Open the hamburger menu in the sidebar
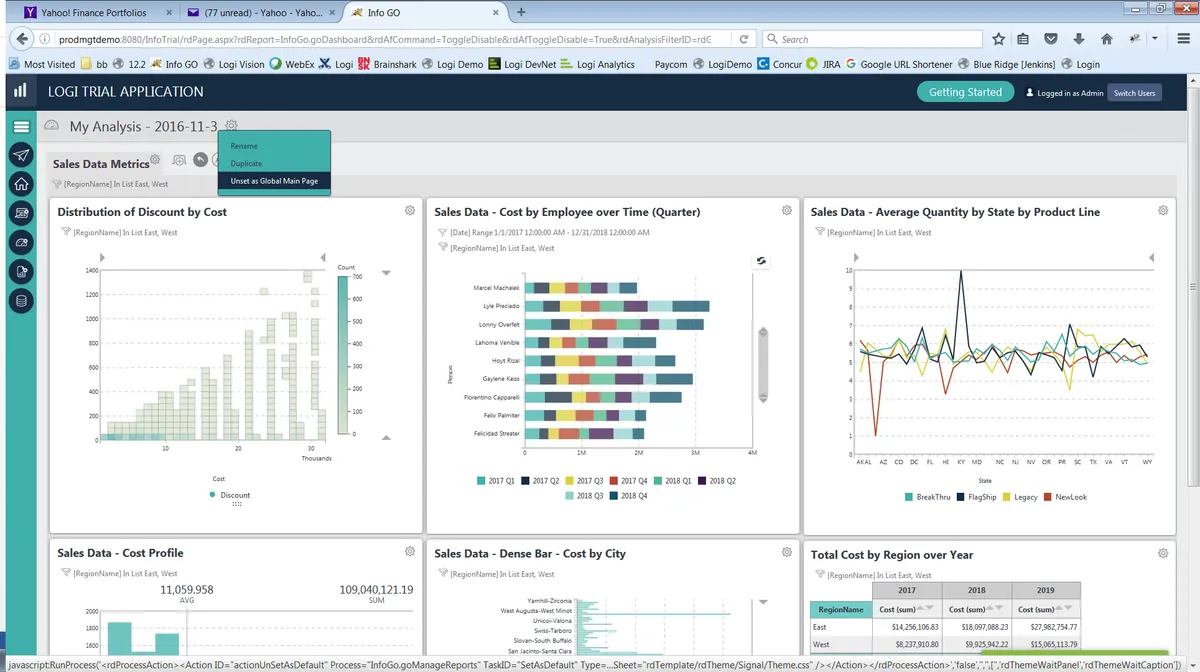Image resolution: width=1200 pixels, height=672 pixels. click(21, 127)
